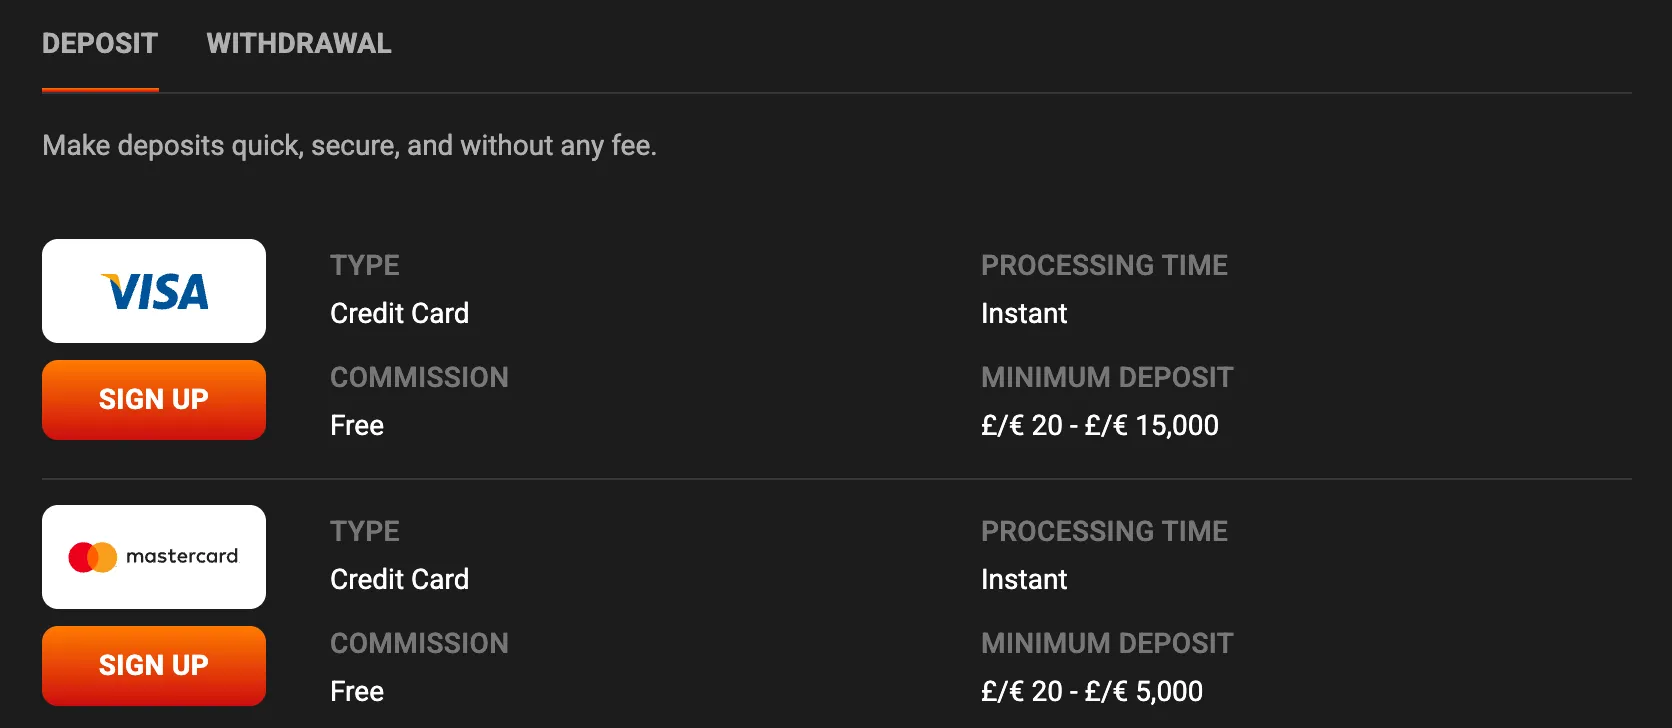
Task: Click the £/€ 20 - £/€ 15,000 deposit range
Action: click(x=1100, y=425)
